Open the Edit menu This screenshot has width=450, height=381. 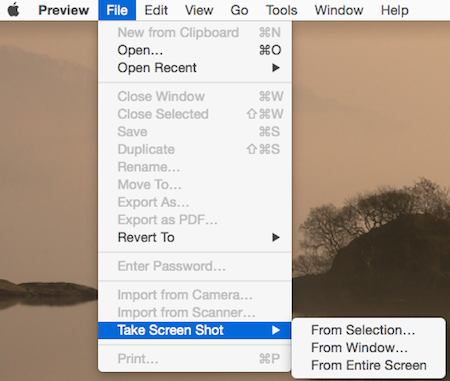[x=156, y=10]
